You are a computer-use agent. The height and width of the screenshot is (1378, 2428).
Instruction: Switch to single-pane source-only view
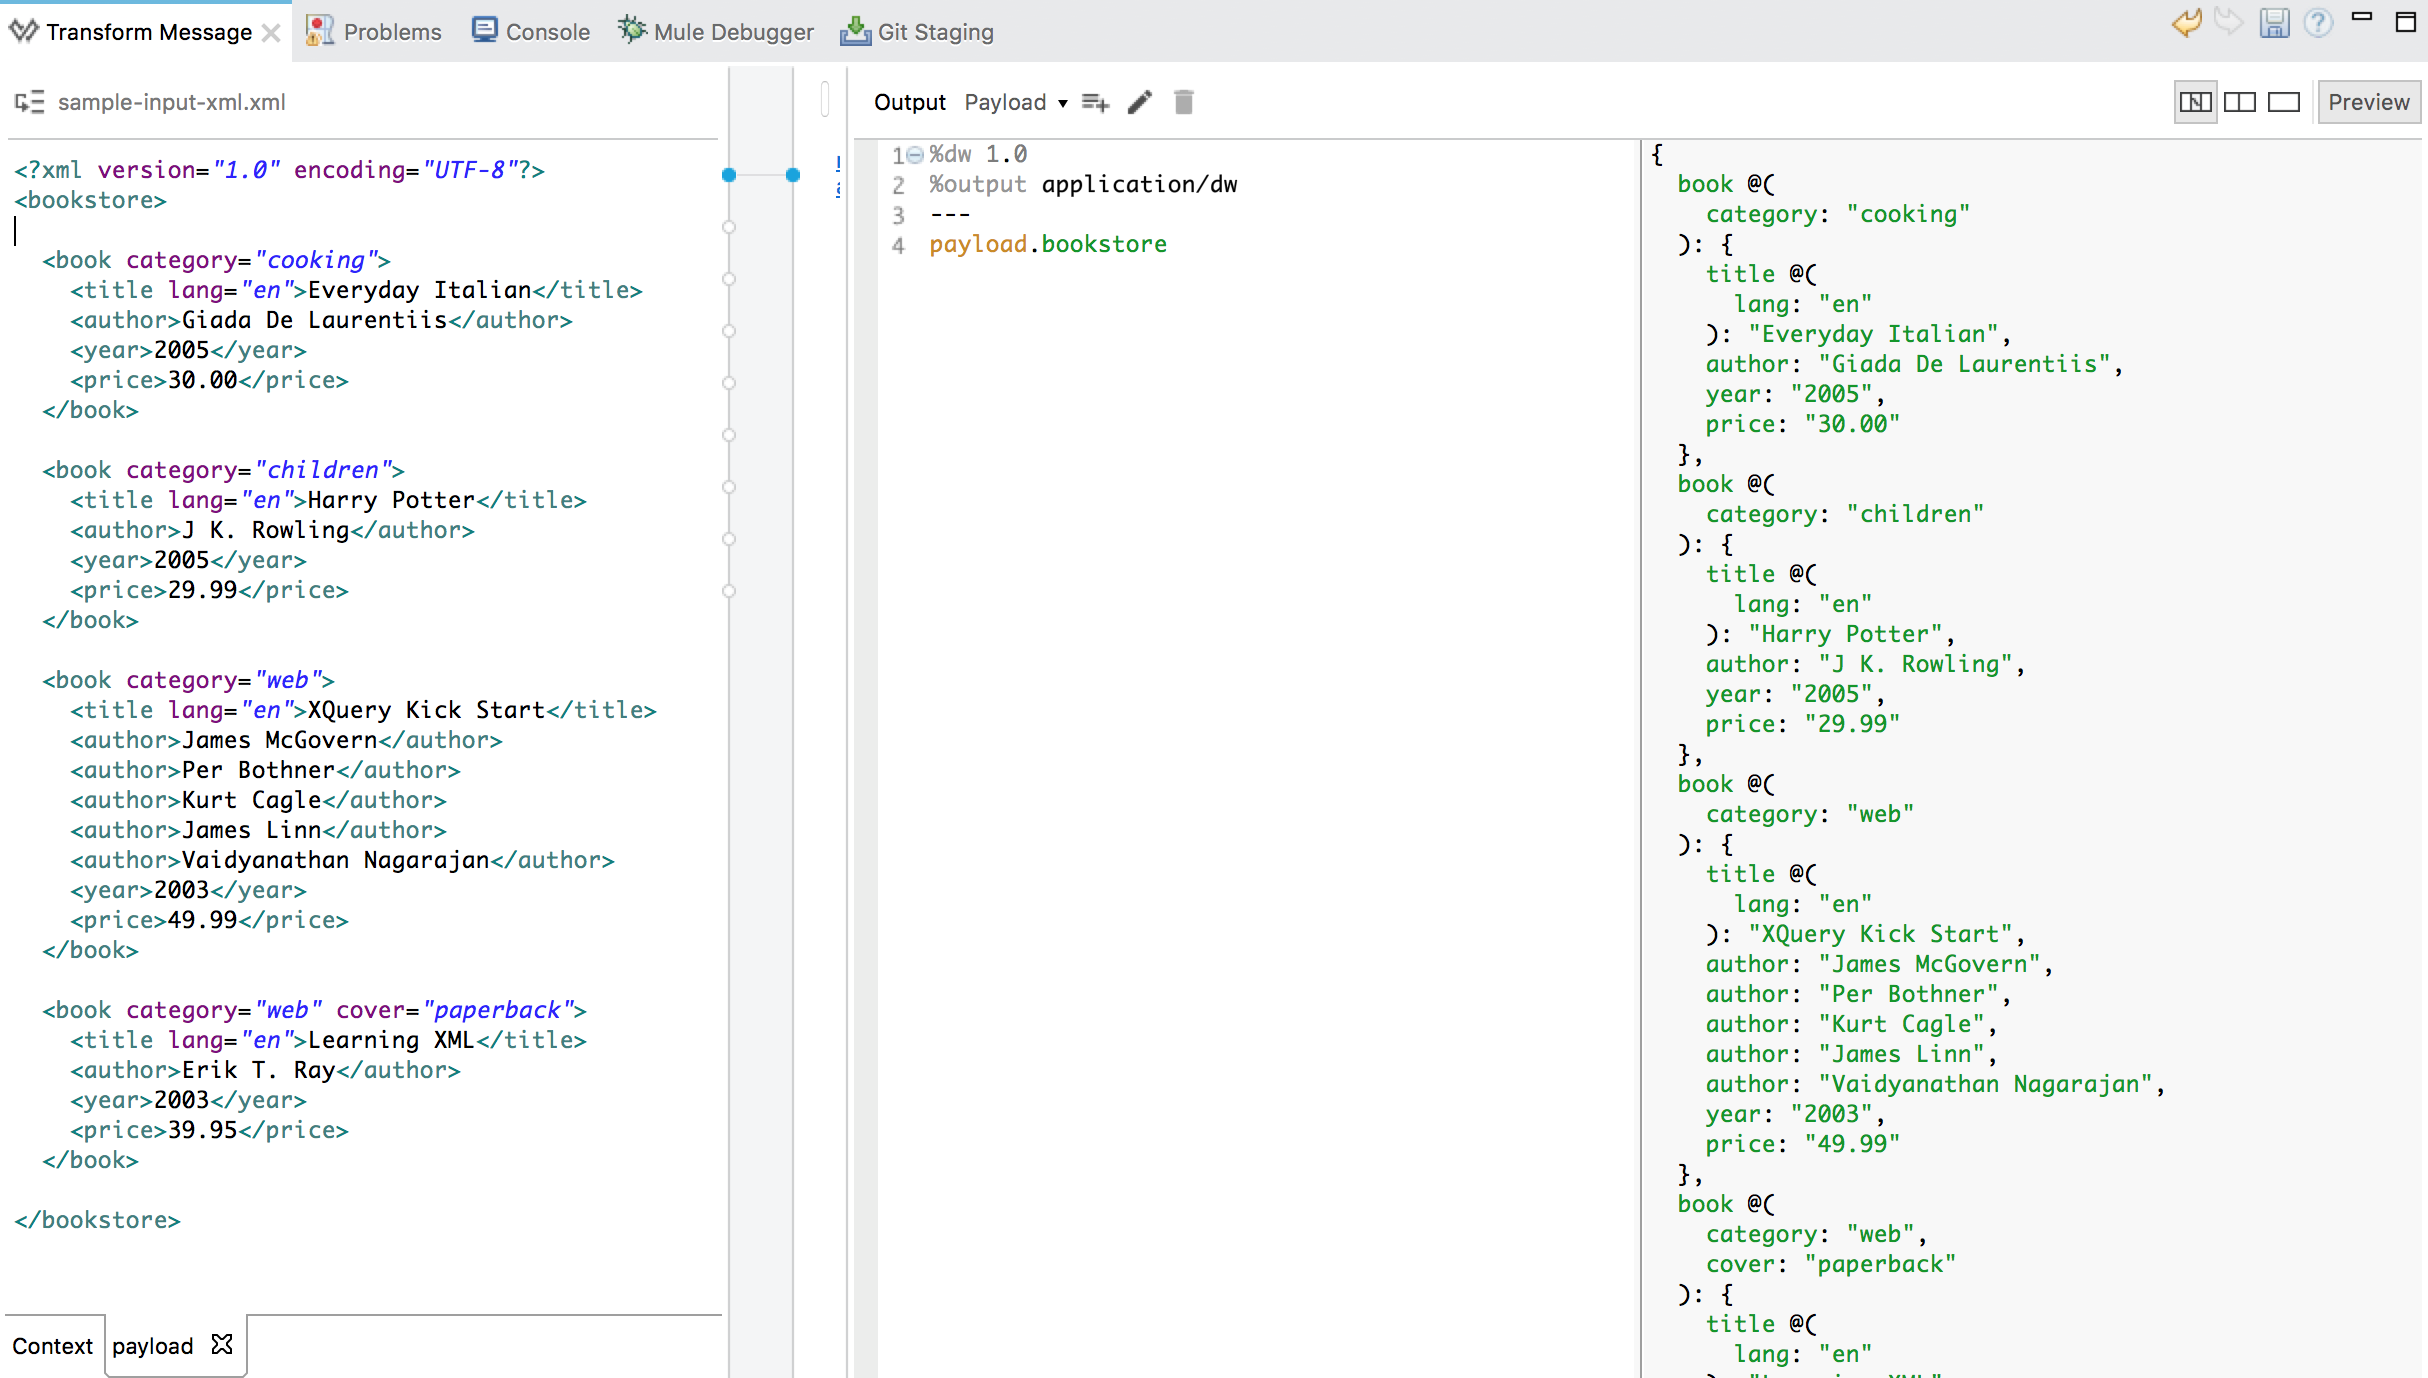point(2283,102)
